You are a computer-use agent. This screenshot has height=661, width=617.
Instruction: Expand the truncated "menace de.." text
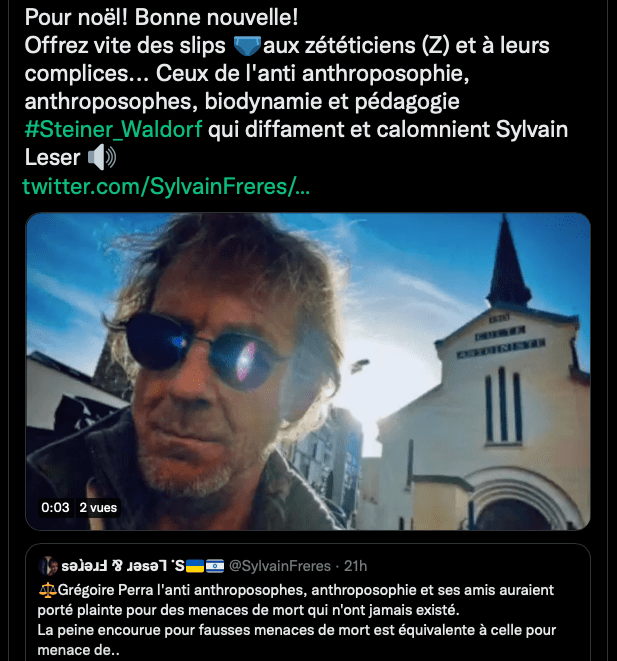79,650
